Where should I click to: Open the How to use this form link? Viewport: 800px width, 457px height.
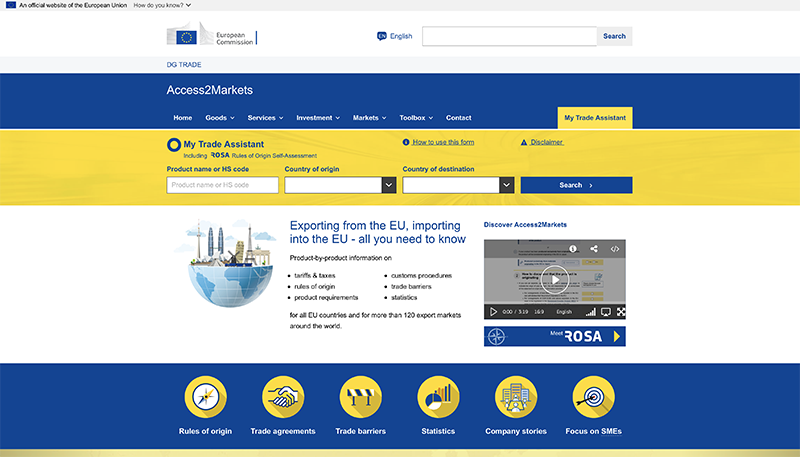(x=443, y=142)
